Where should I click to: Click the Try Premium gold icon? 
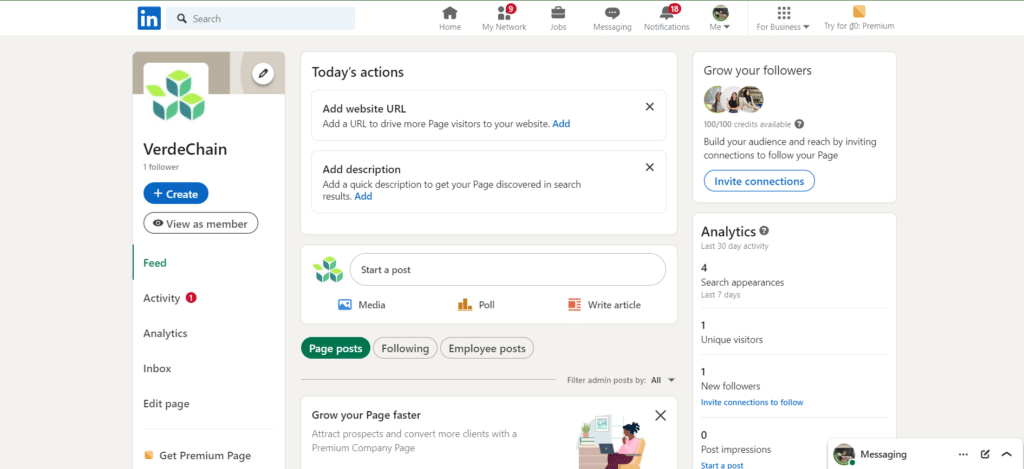click(x=859, y=12)
